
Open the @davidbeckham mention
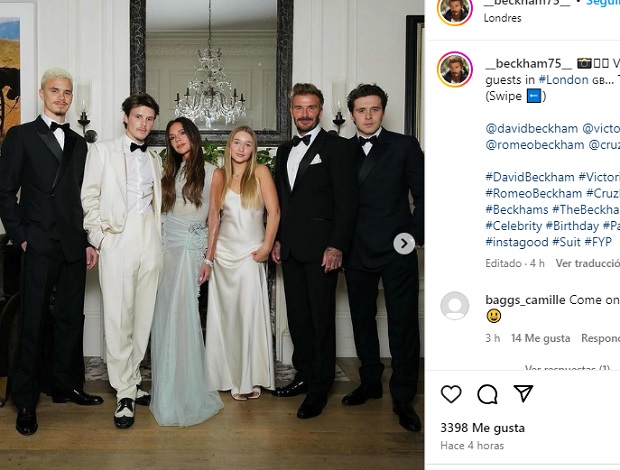pos(531,128)
